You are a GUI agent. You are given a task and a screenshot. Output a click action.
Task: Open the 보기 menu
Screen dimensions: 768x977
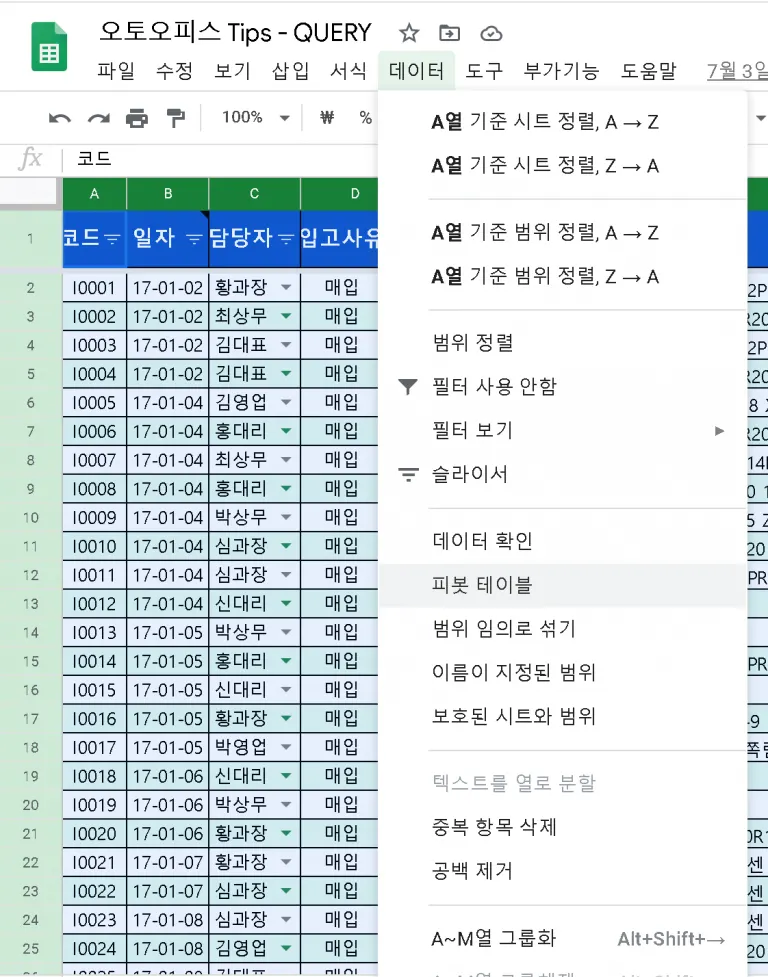[232, 70]
